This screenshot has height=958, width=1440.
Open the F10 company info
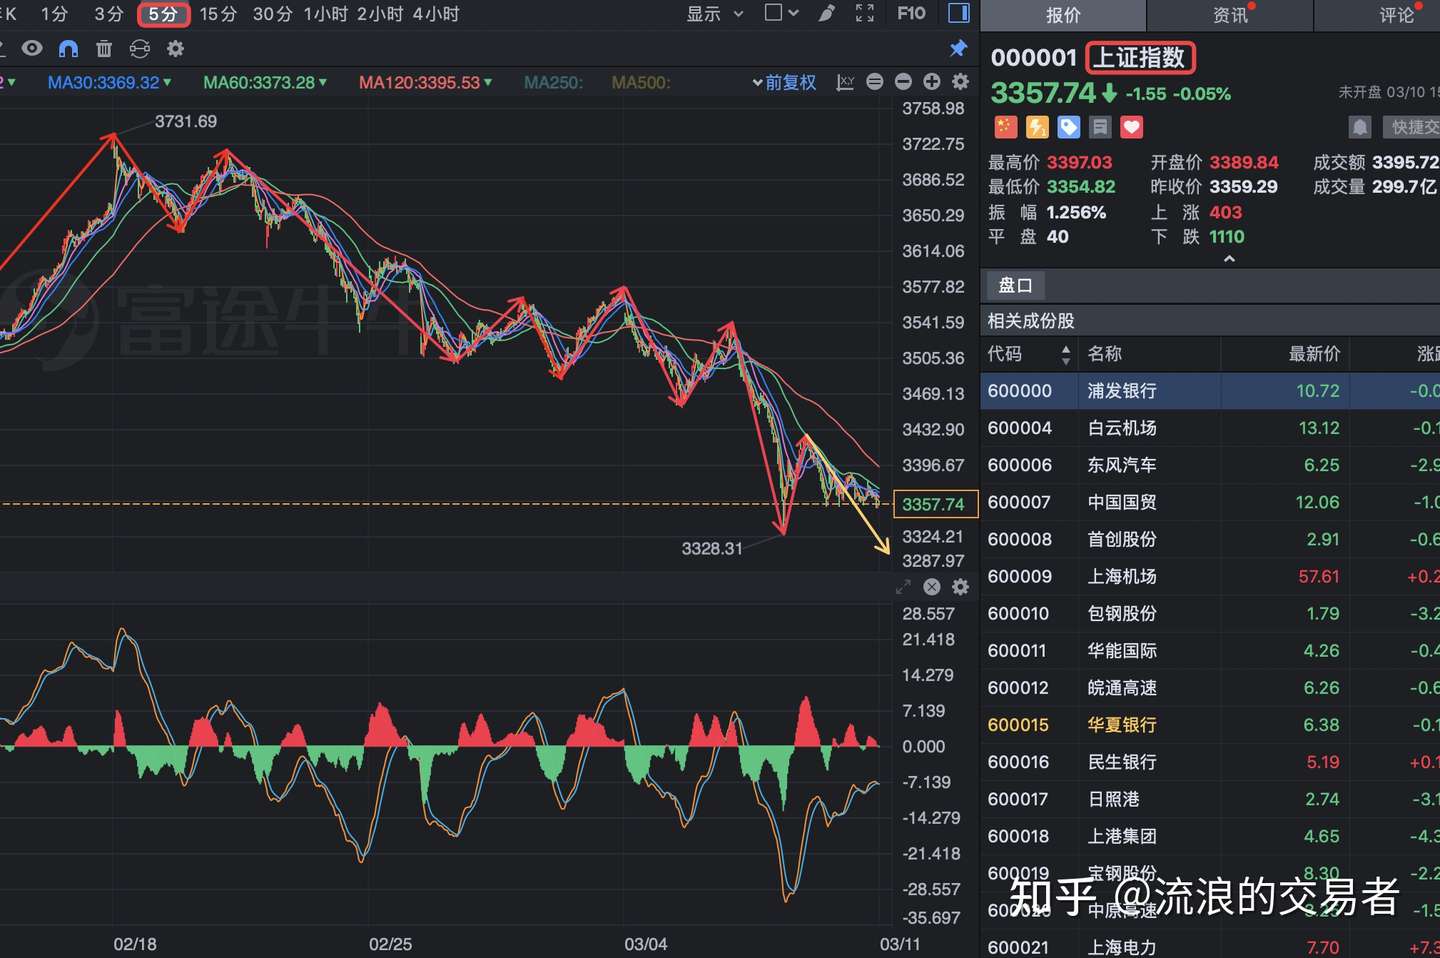click(911, 13)
